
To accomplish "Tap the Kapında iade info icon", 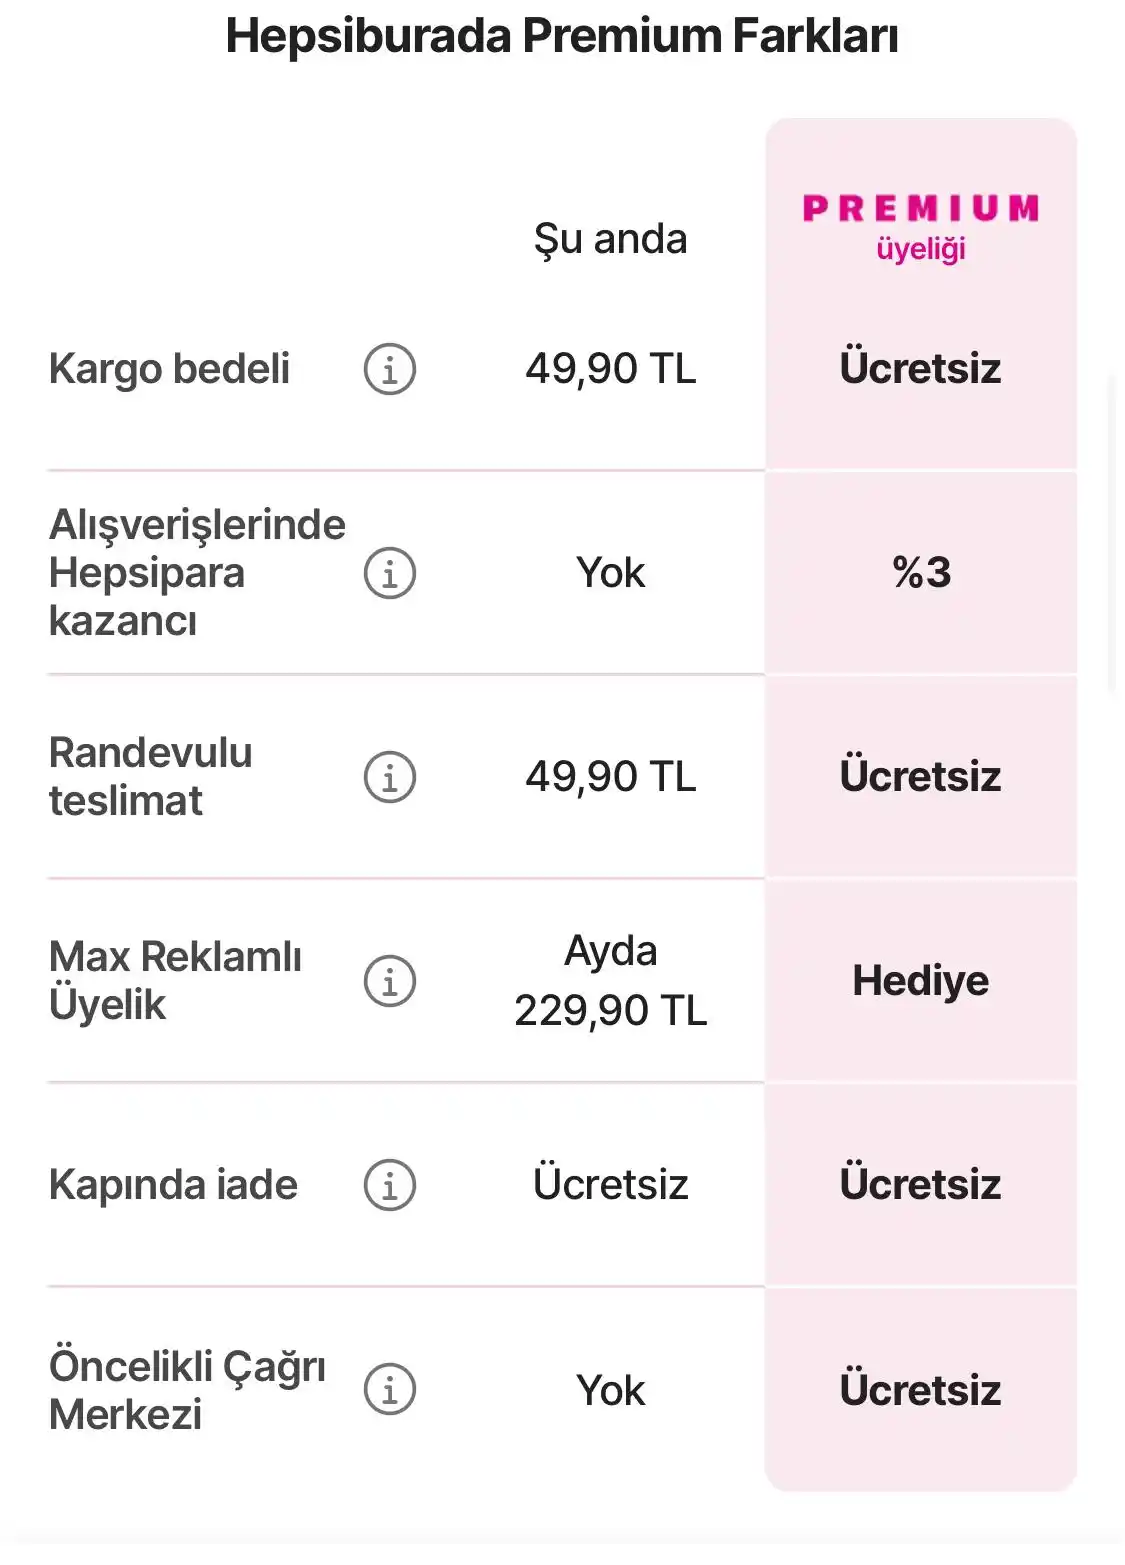I will [x=389, y=1185].
